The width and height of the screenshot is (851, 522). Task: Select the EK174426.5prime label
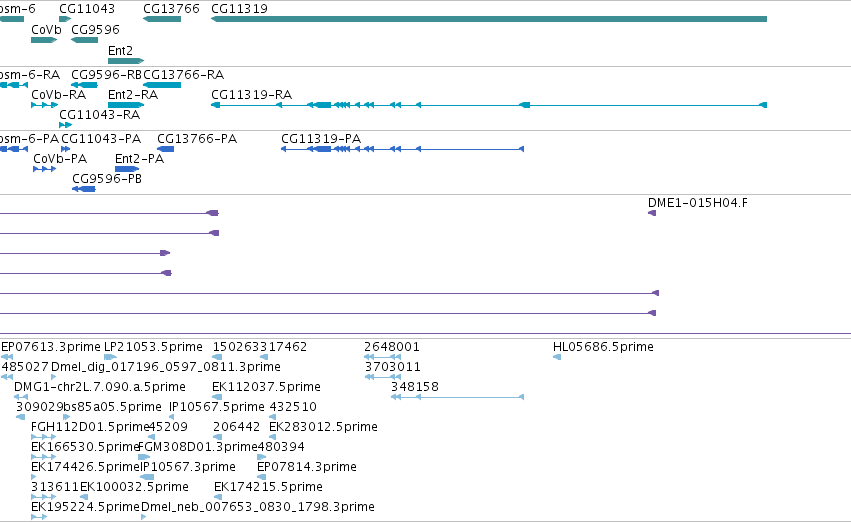point(85,467)
